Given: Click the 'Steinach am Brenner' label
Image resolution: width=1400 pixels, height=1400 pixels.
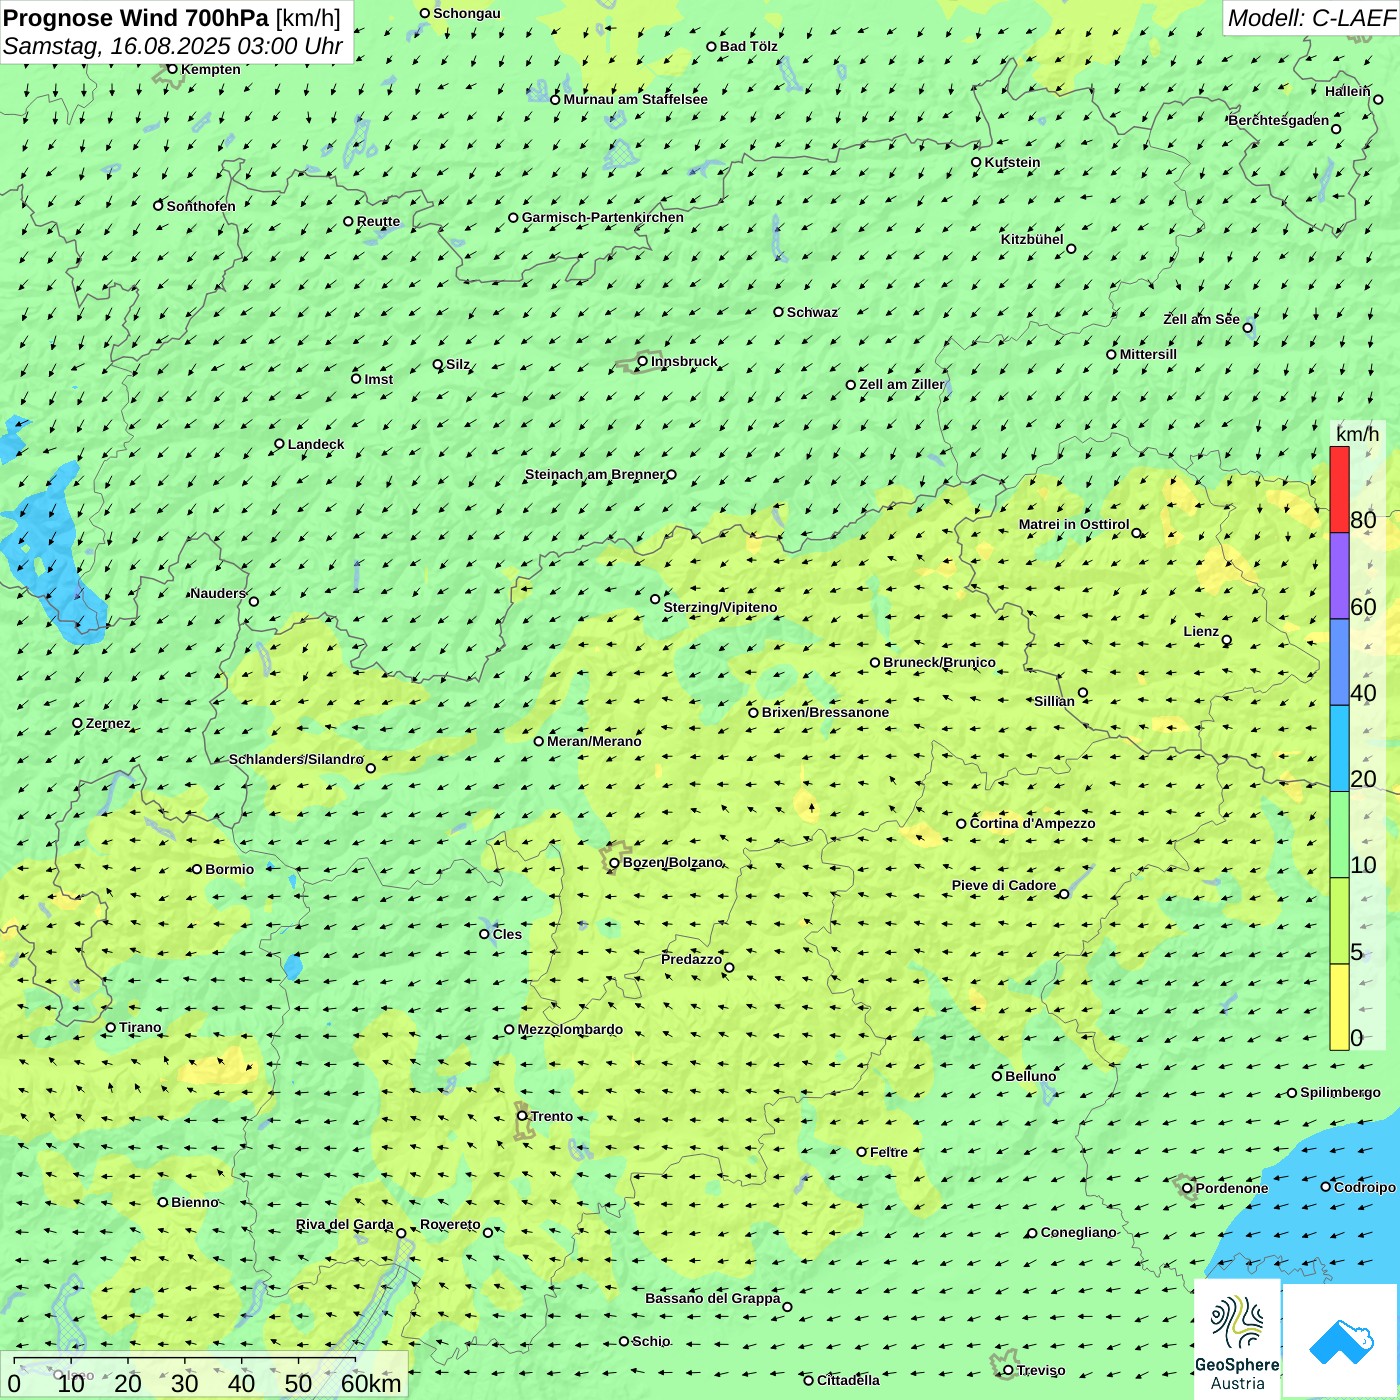Looking at the screenshot, I should click(595, 474).
